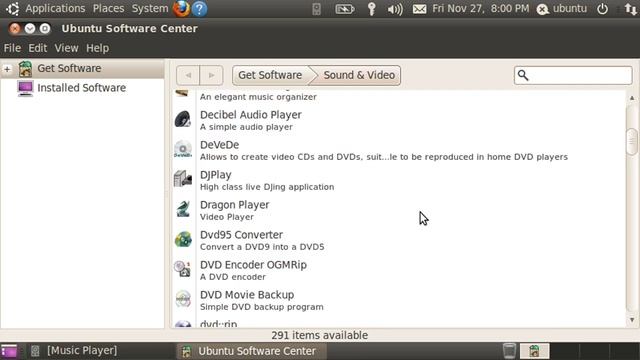Select the DeVeDe entry title
This screenshot has width=640, height=360.
[x=220, y=145]
